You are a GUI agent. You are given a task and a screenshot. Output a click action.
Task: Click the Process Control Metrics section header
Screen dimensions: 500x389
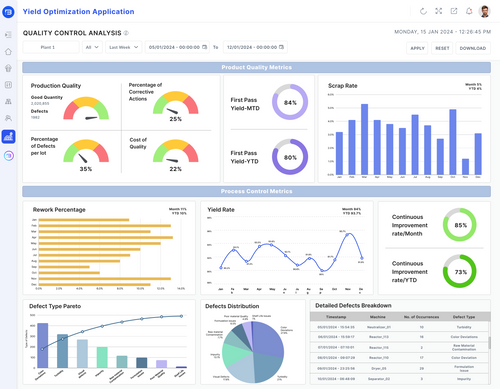256,191
